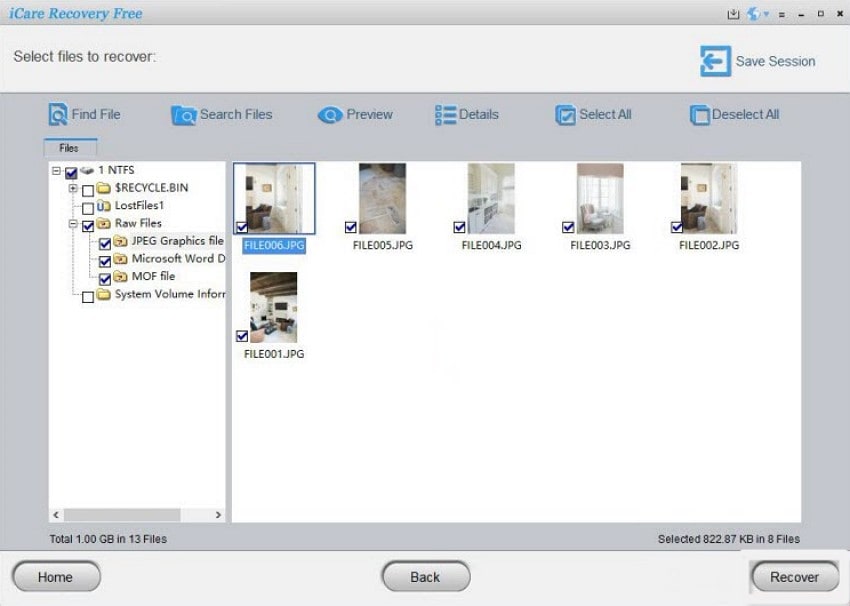This screenshot has width=850, height=606.
Task: Collapse the 1 NTFS tree node
Action: 56,171
